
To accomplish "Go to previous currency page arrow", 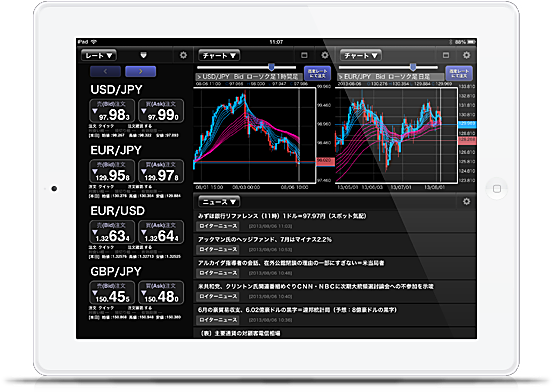I will click(105, 72).
